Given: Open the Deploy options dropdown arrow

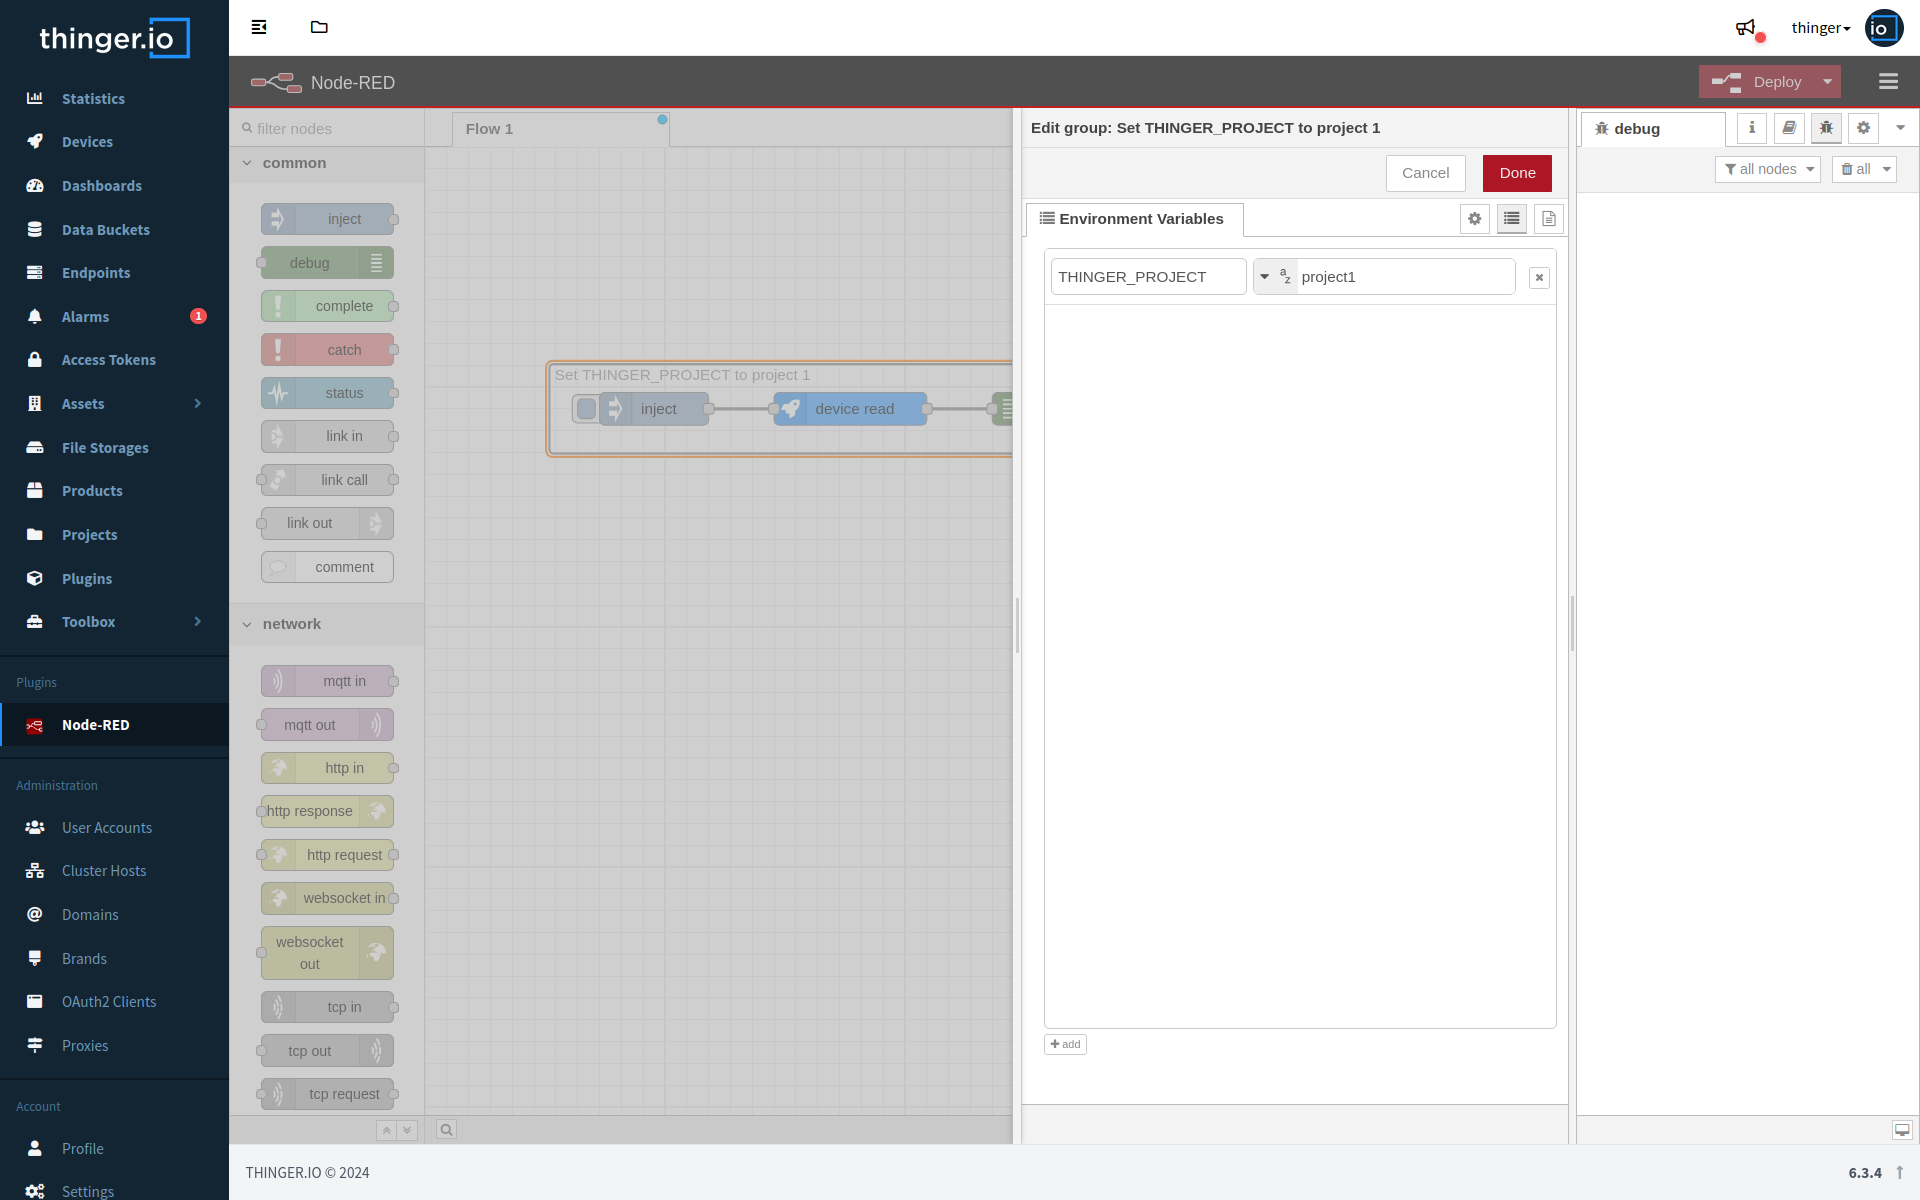Looking at the screenshot, I should [1827, 82].
